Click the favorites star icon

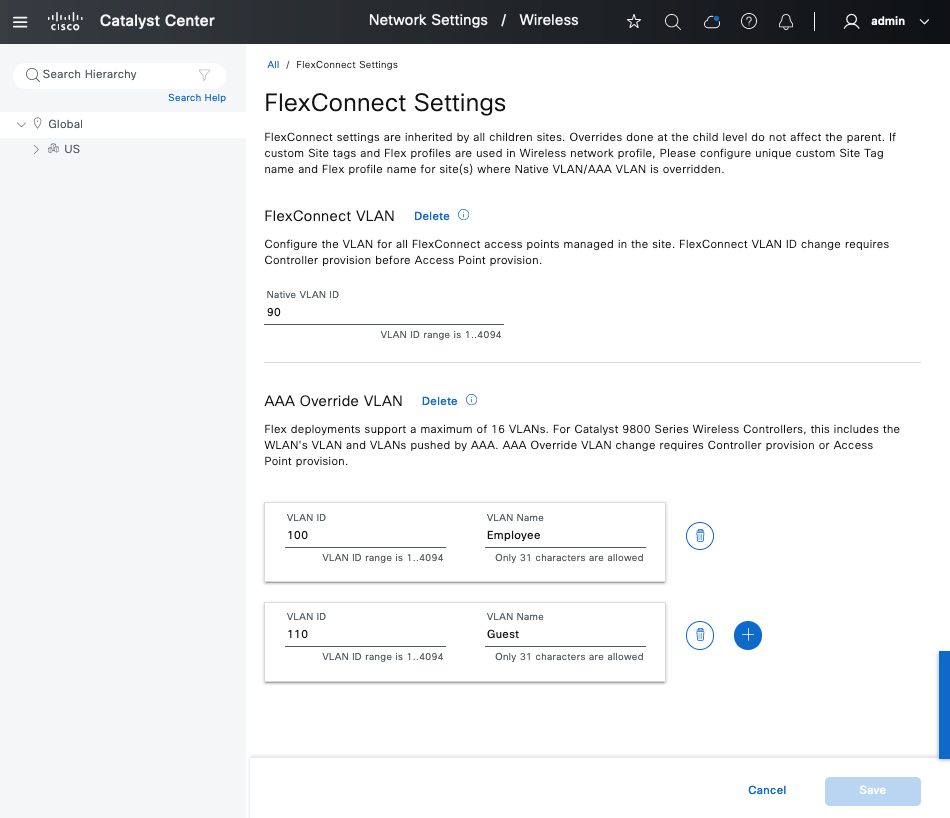point(634,21)
